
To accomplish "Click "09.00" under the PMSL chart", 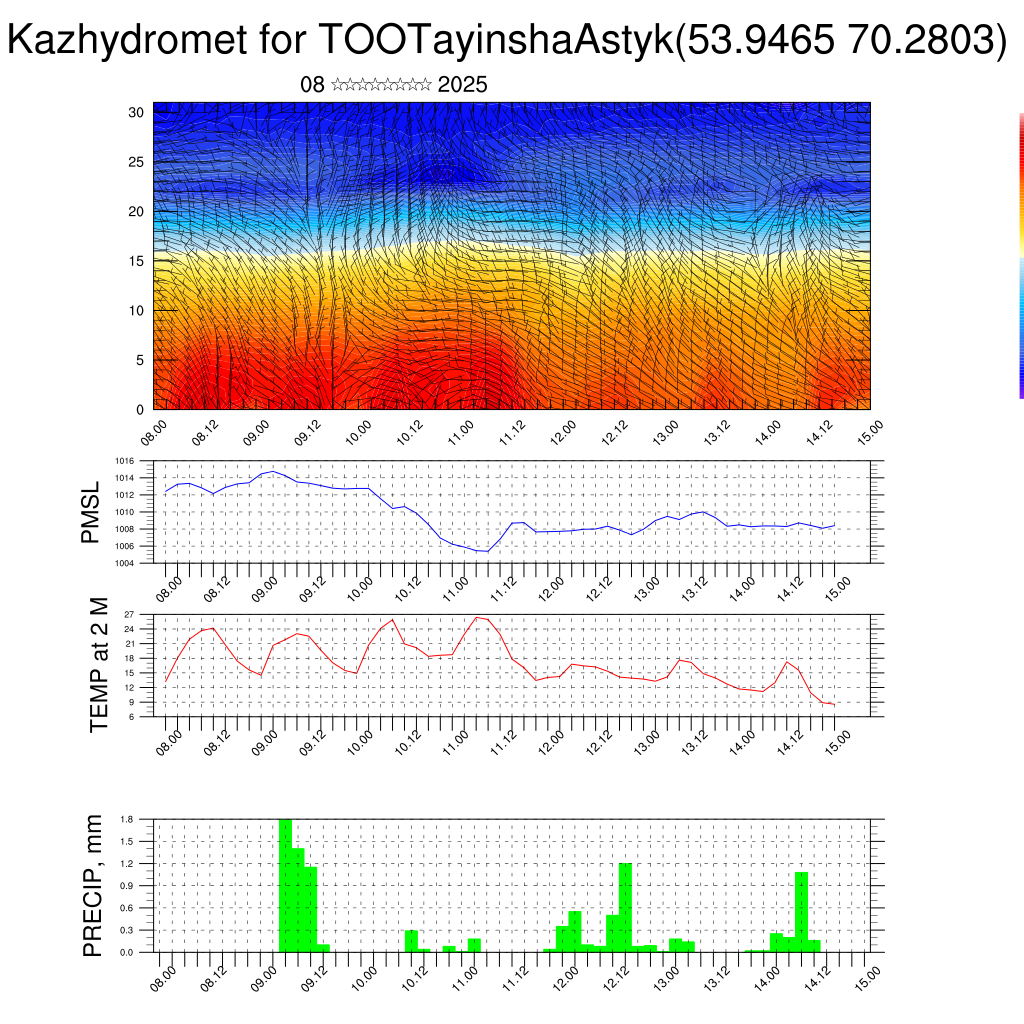I will pyautogui.click(x=264, y=589).
